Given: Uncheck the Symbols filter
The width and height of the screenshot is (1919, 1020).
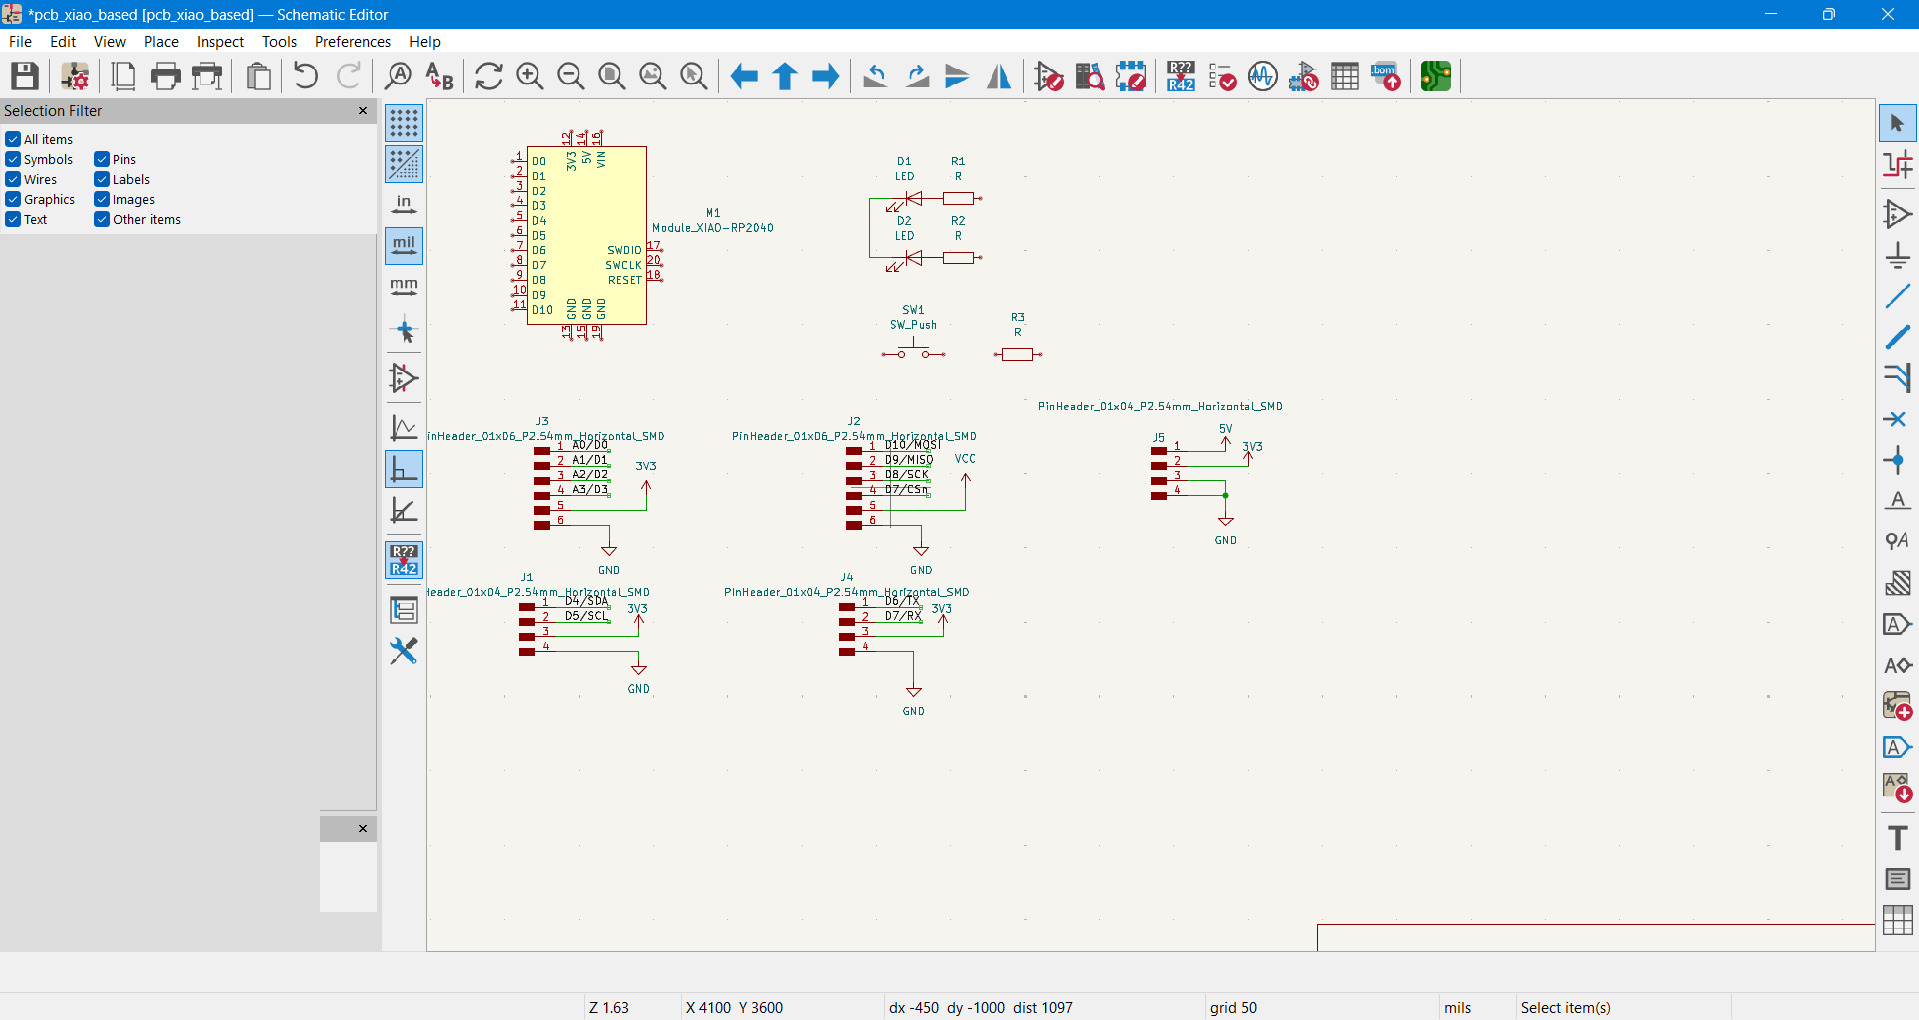Looking at the screenshot, I should [x=13, y=159].
